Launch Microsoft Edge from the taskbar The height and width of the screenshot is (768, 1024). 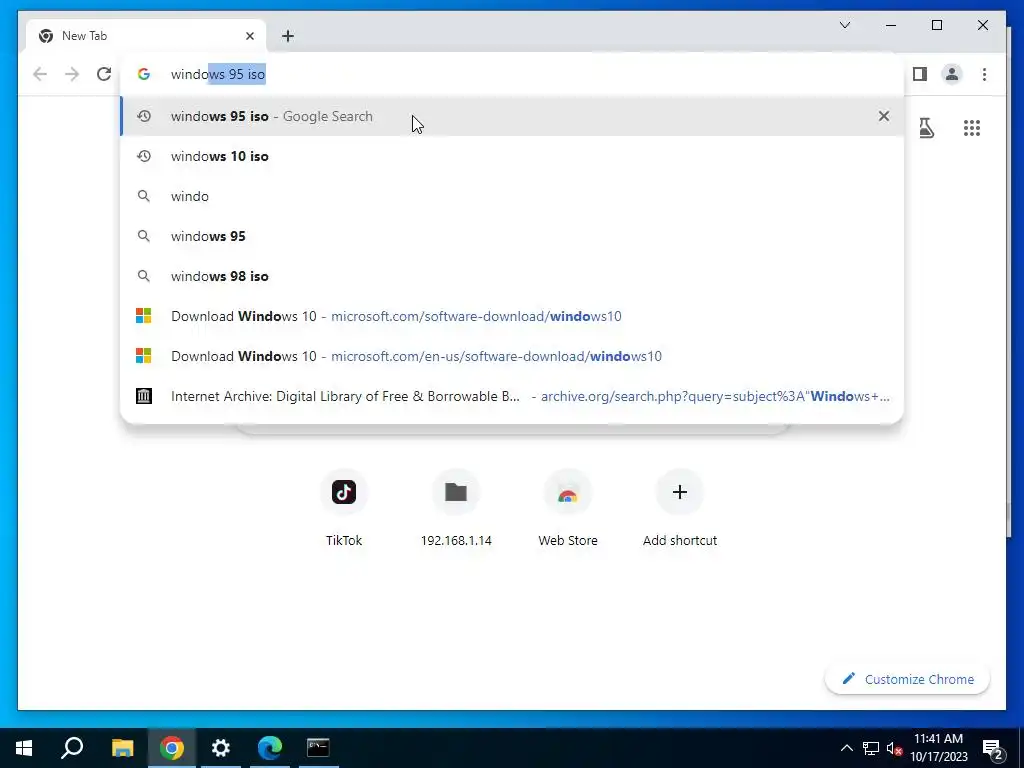click(270, 748)
